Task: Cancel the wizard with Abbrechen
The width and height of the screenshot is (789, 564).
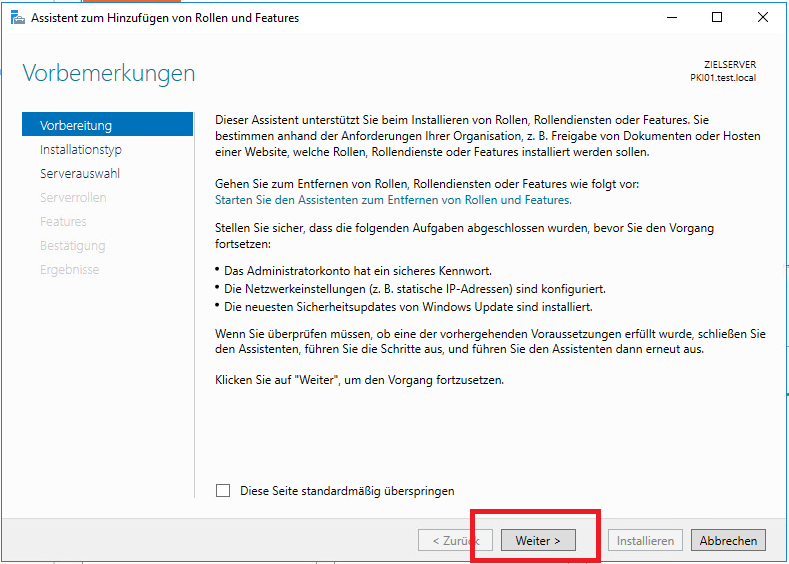Action: pos(728,540)
